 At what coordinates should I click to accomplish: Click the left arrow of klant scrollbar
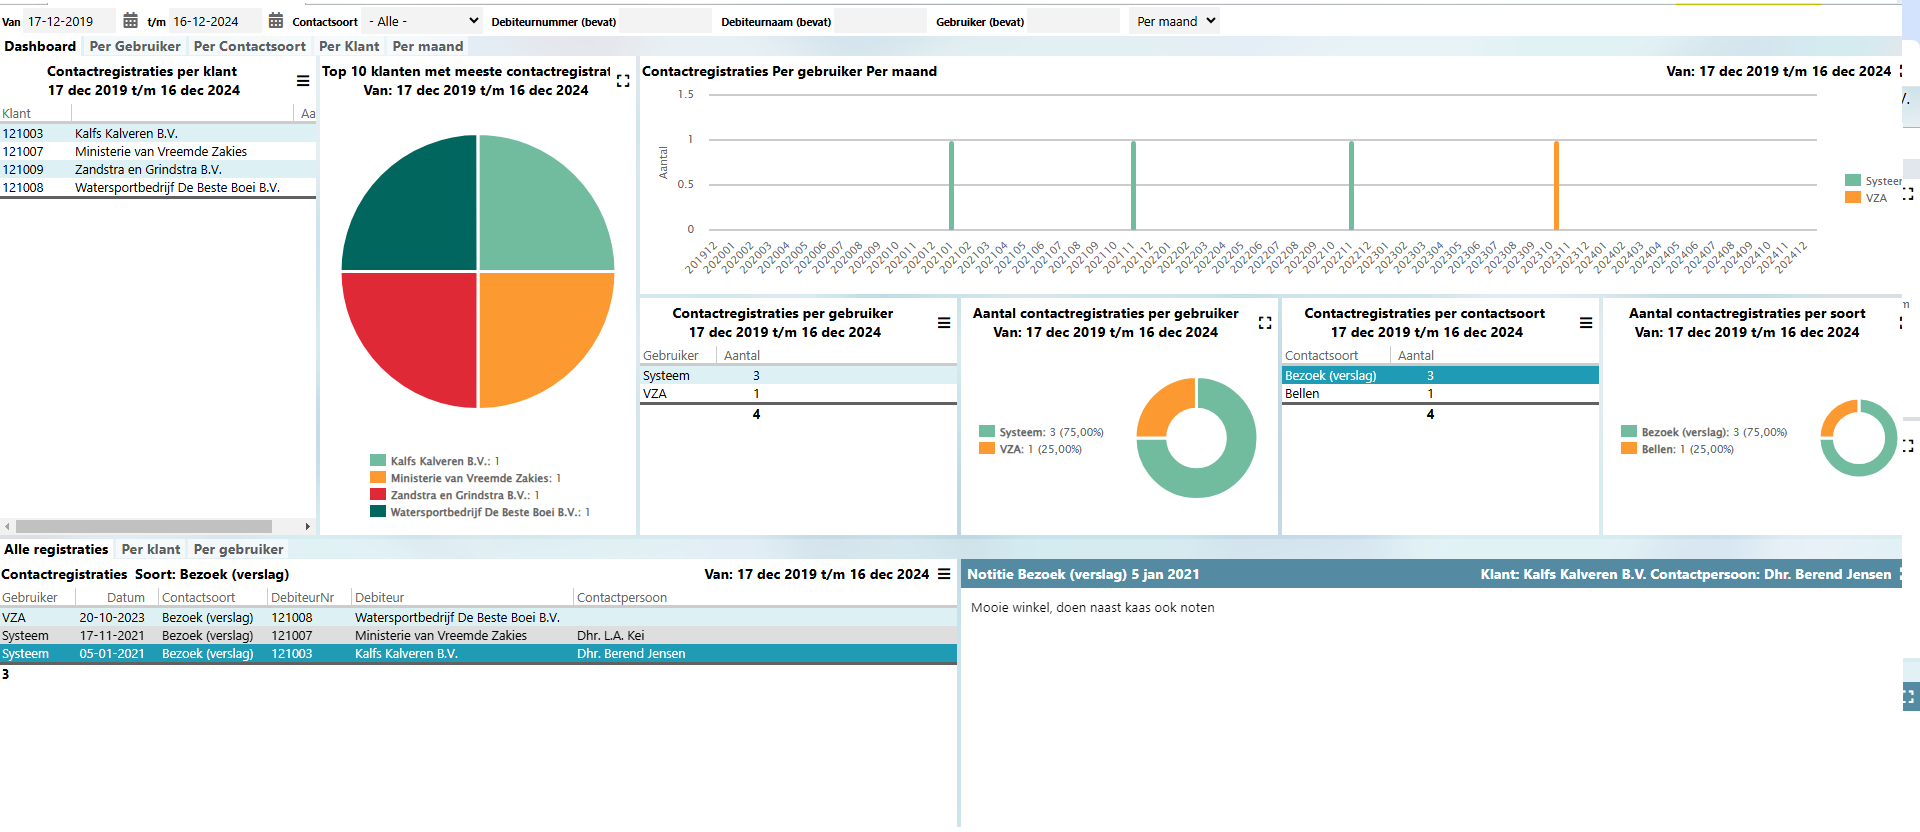click(x=7, y=526)
